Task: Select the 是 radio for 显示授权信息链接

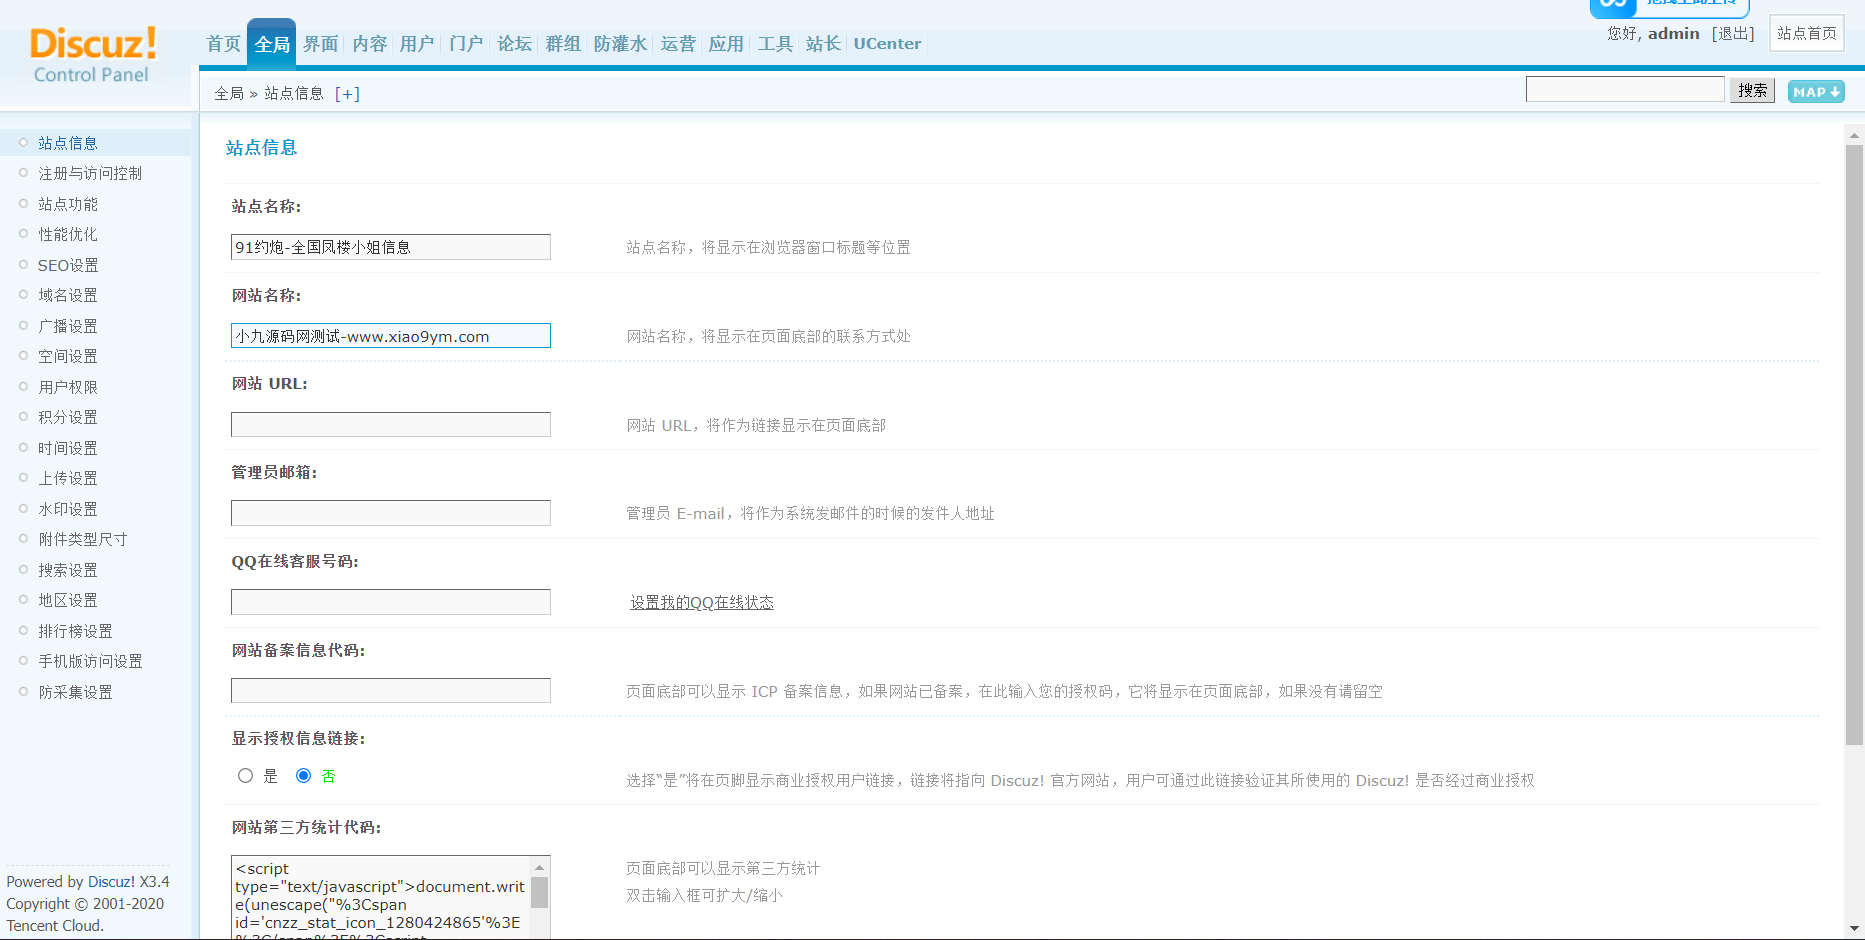Action: click(245, 776)
